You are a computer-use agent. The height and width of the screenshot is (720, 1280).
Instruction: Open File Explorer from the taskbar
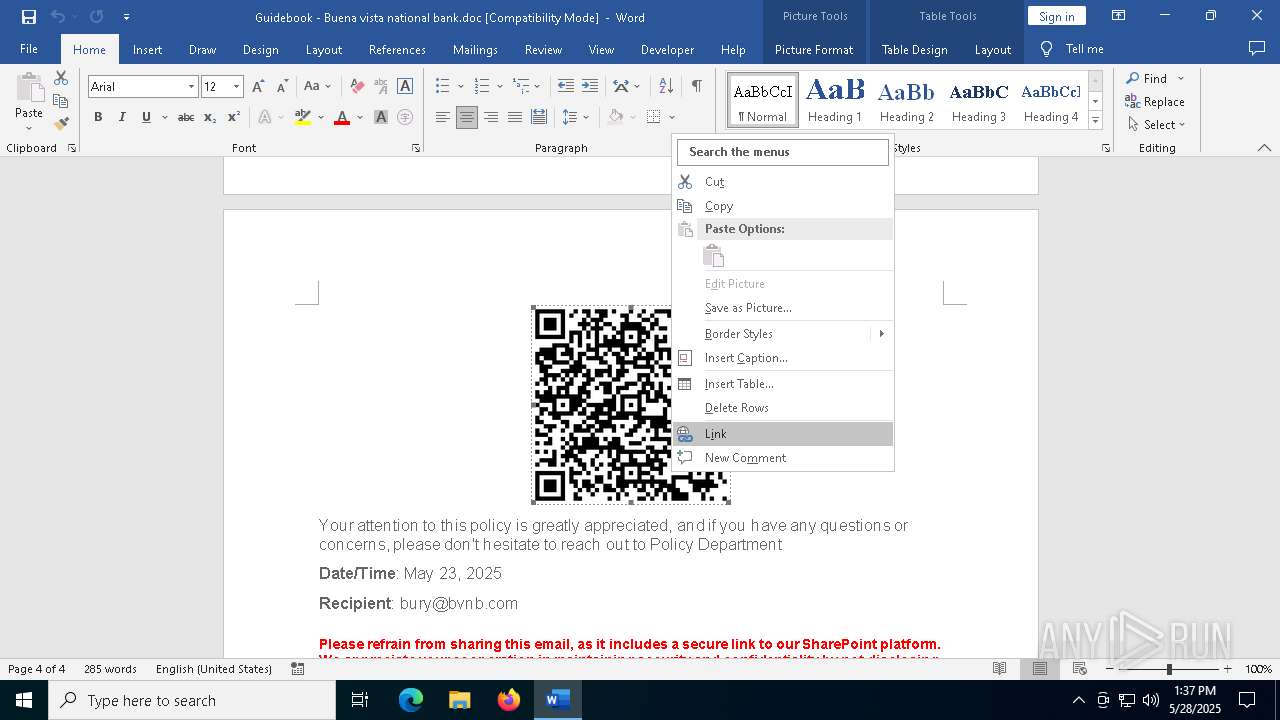pyautogui.click(x=459, y=700)
